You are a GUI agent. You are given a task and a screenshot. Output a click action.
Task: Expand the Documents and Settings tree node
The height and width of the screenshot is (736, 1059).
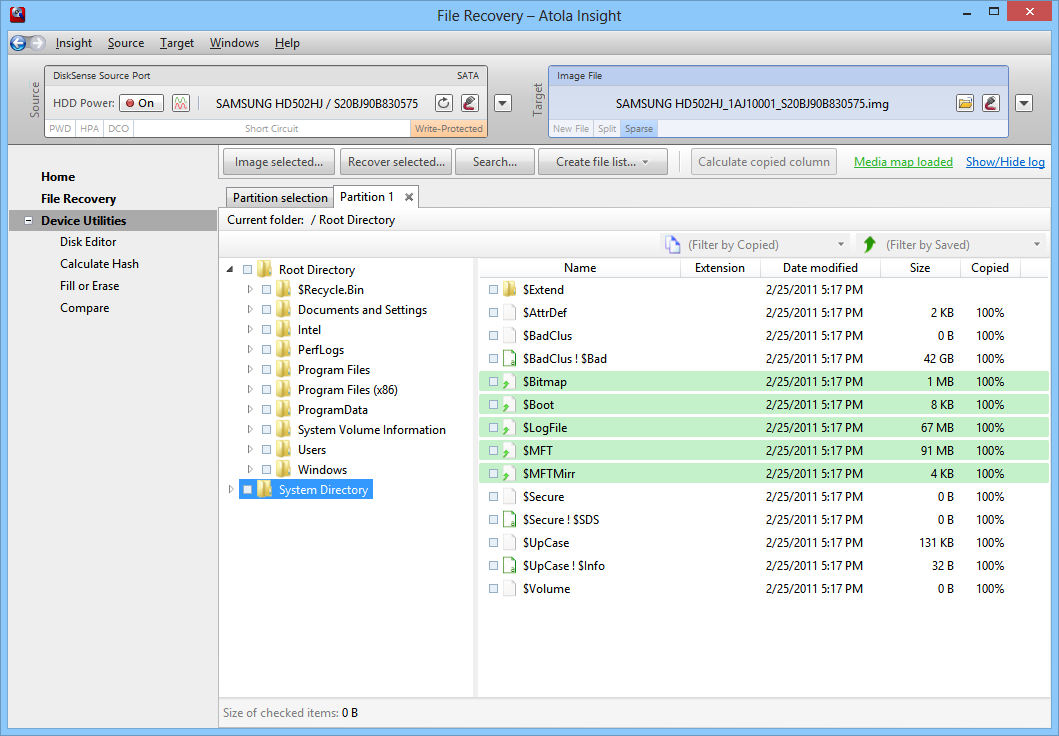click(x=250, y=309)
